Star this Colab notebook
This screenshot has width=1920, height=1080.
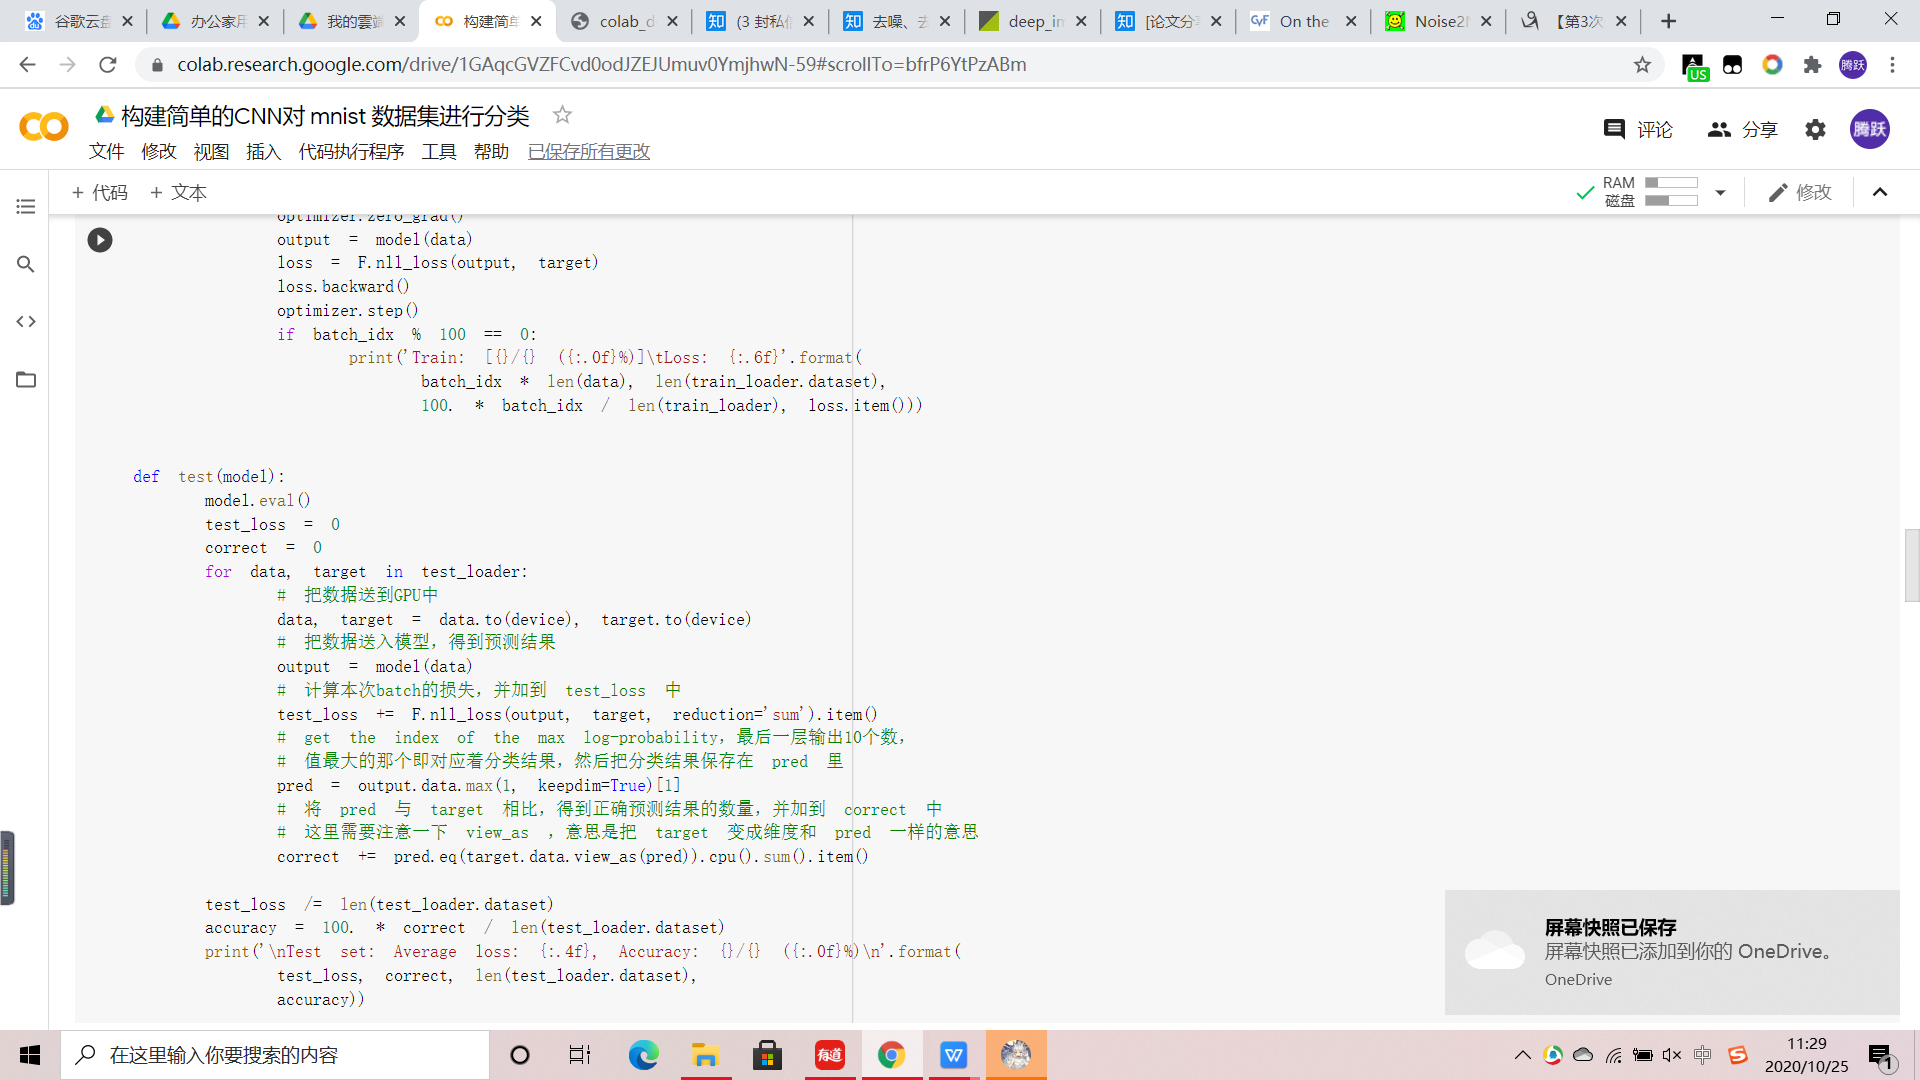click(562, 115)
